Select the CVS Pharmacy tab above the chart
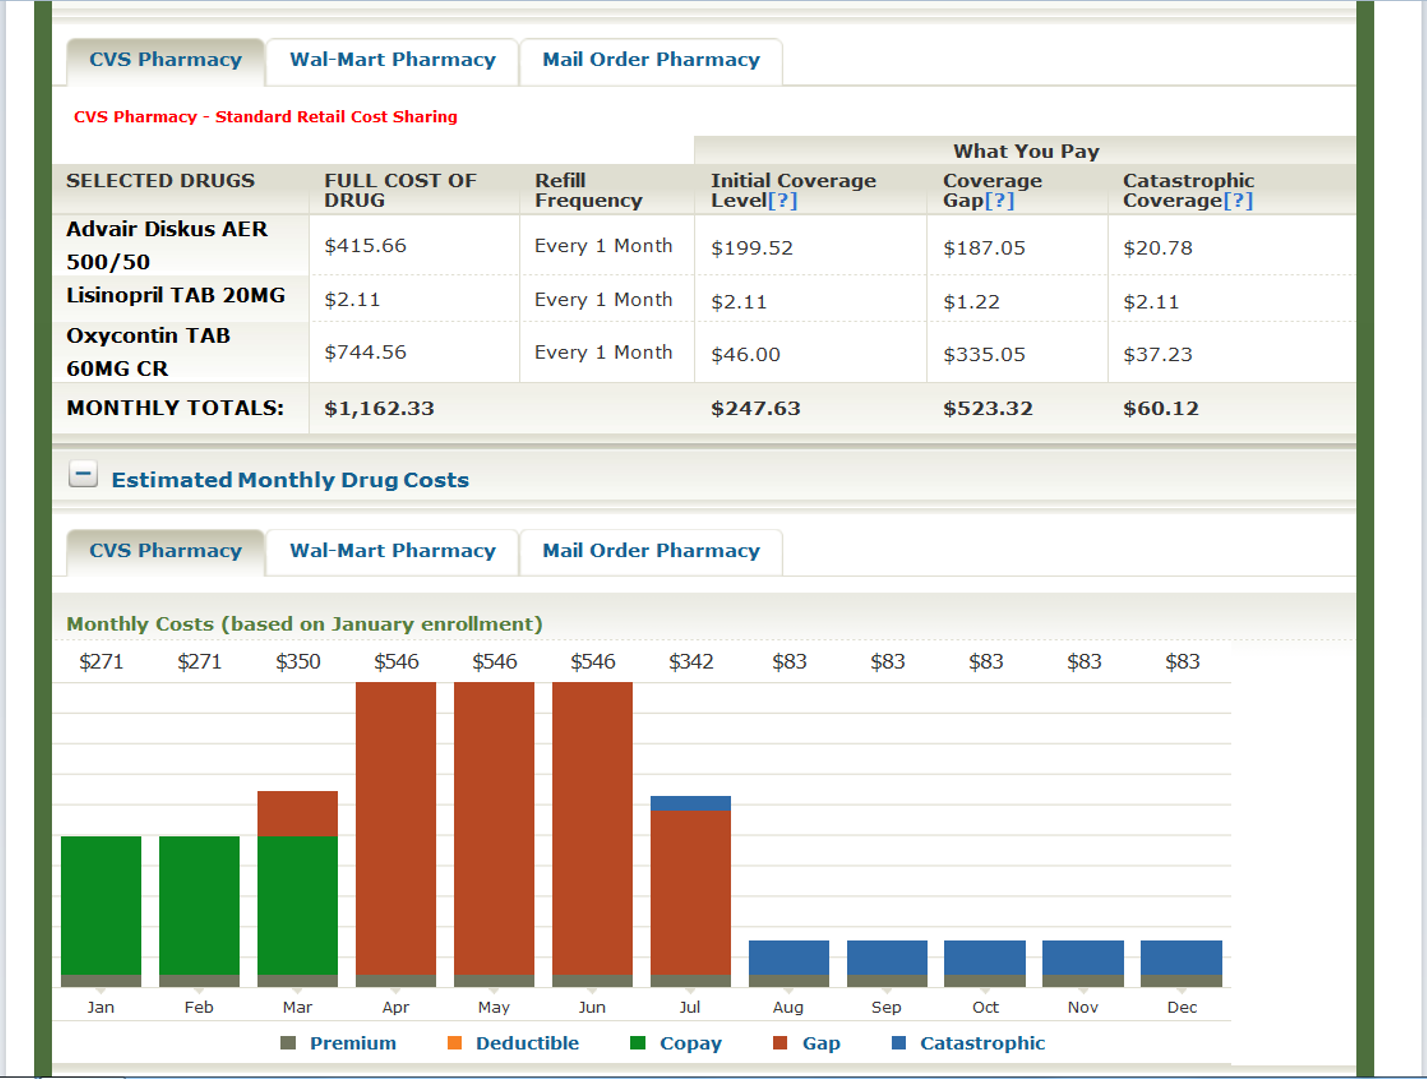1427x1079 pixels. pyautogui.click(x=166, y=551)
